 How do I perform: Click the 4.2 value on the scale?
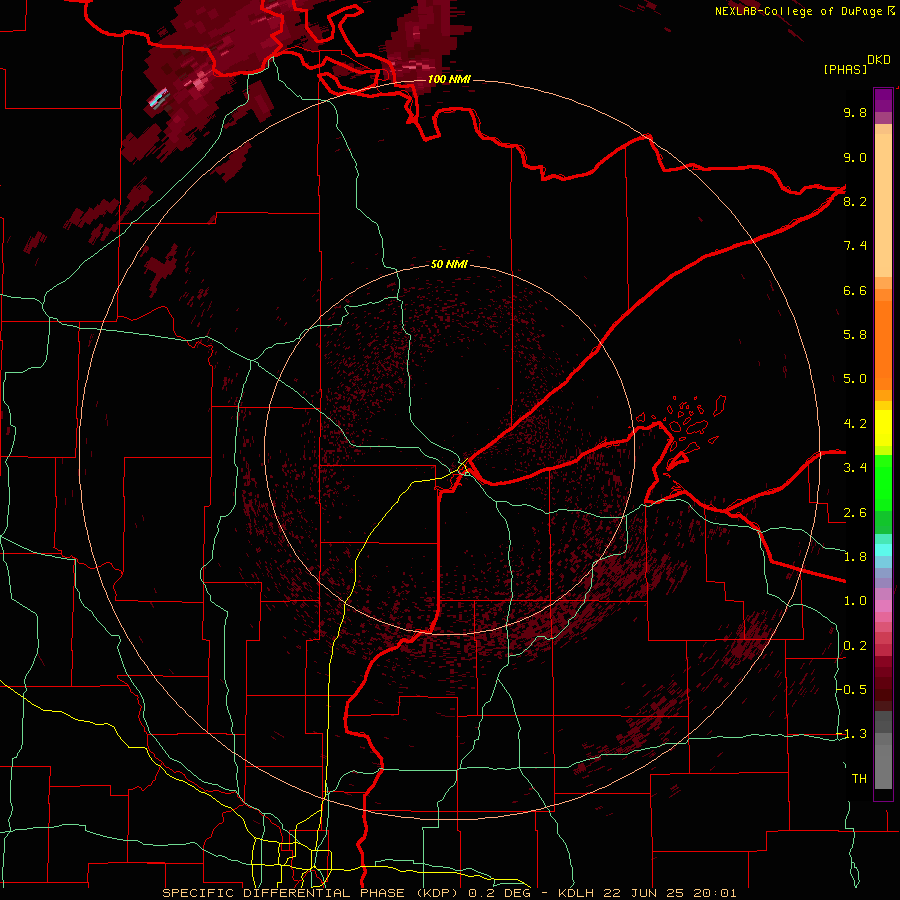click(x=855, y=424)
